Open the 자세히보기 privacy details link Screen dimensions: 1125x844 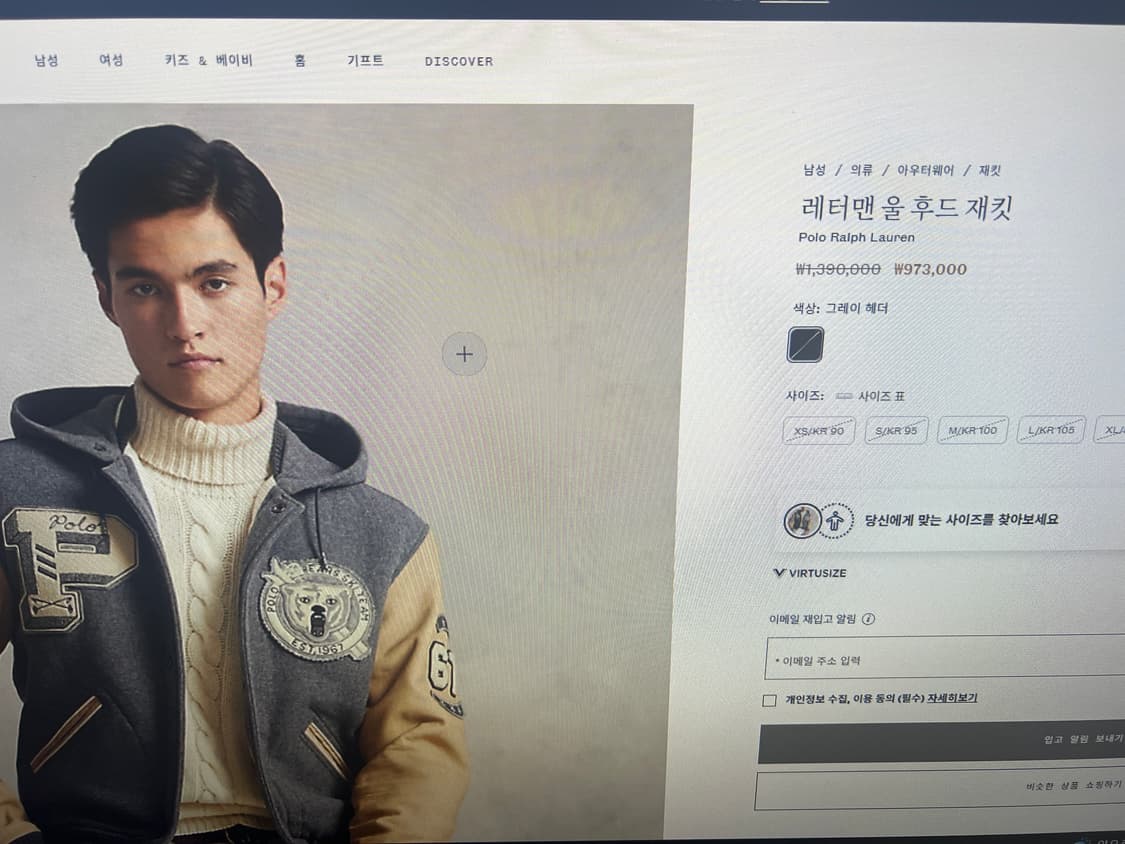[952, 698]
